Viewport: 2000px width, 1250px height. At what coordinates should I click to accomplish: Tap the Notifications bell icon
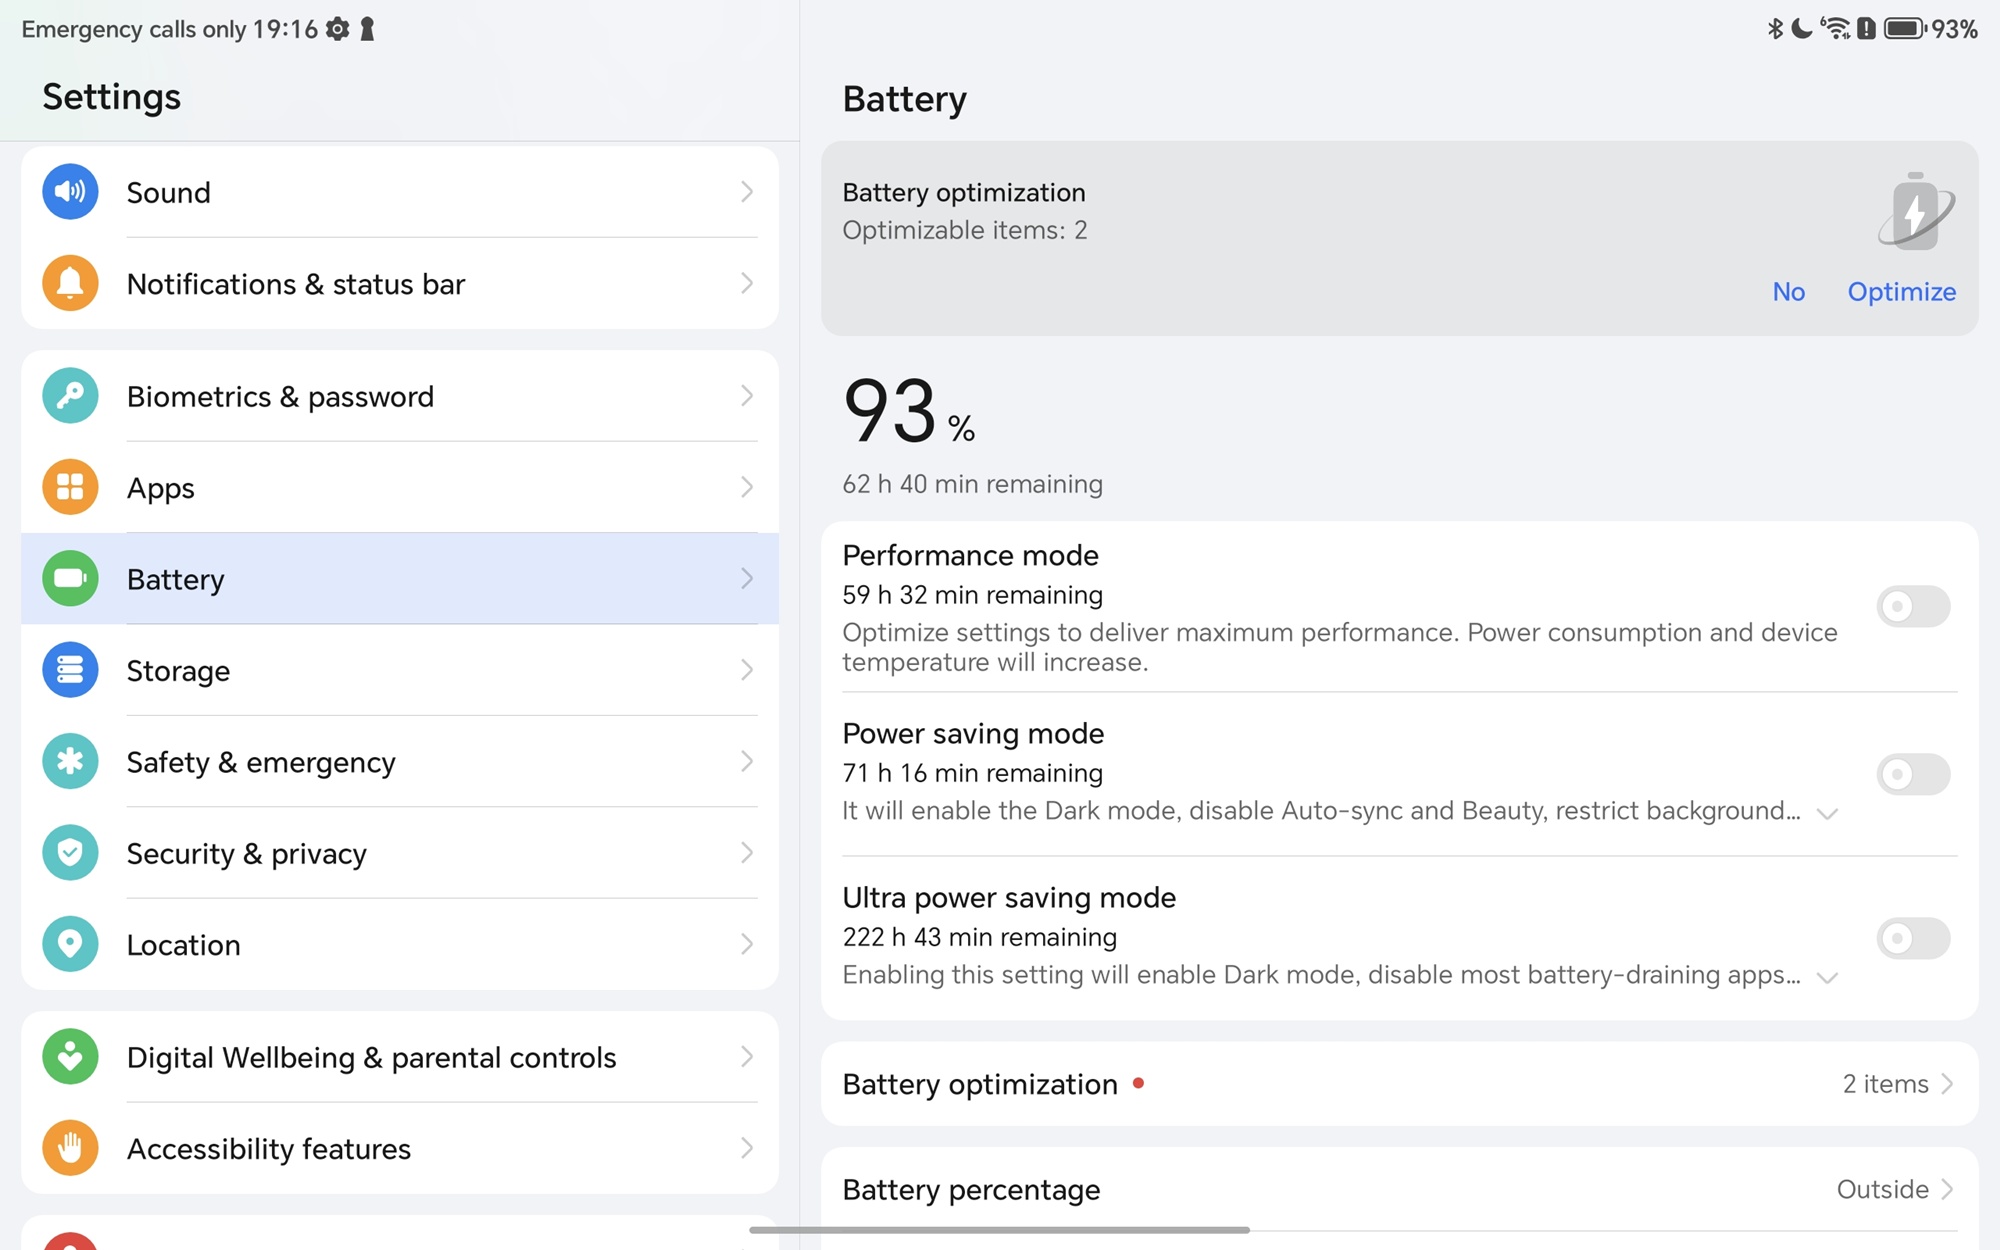[70, 284]
